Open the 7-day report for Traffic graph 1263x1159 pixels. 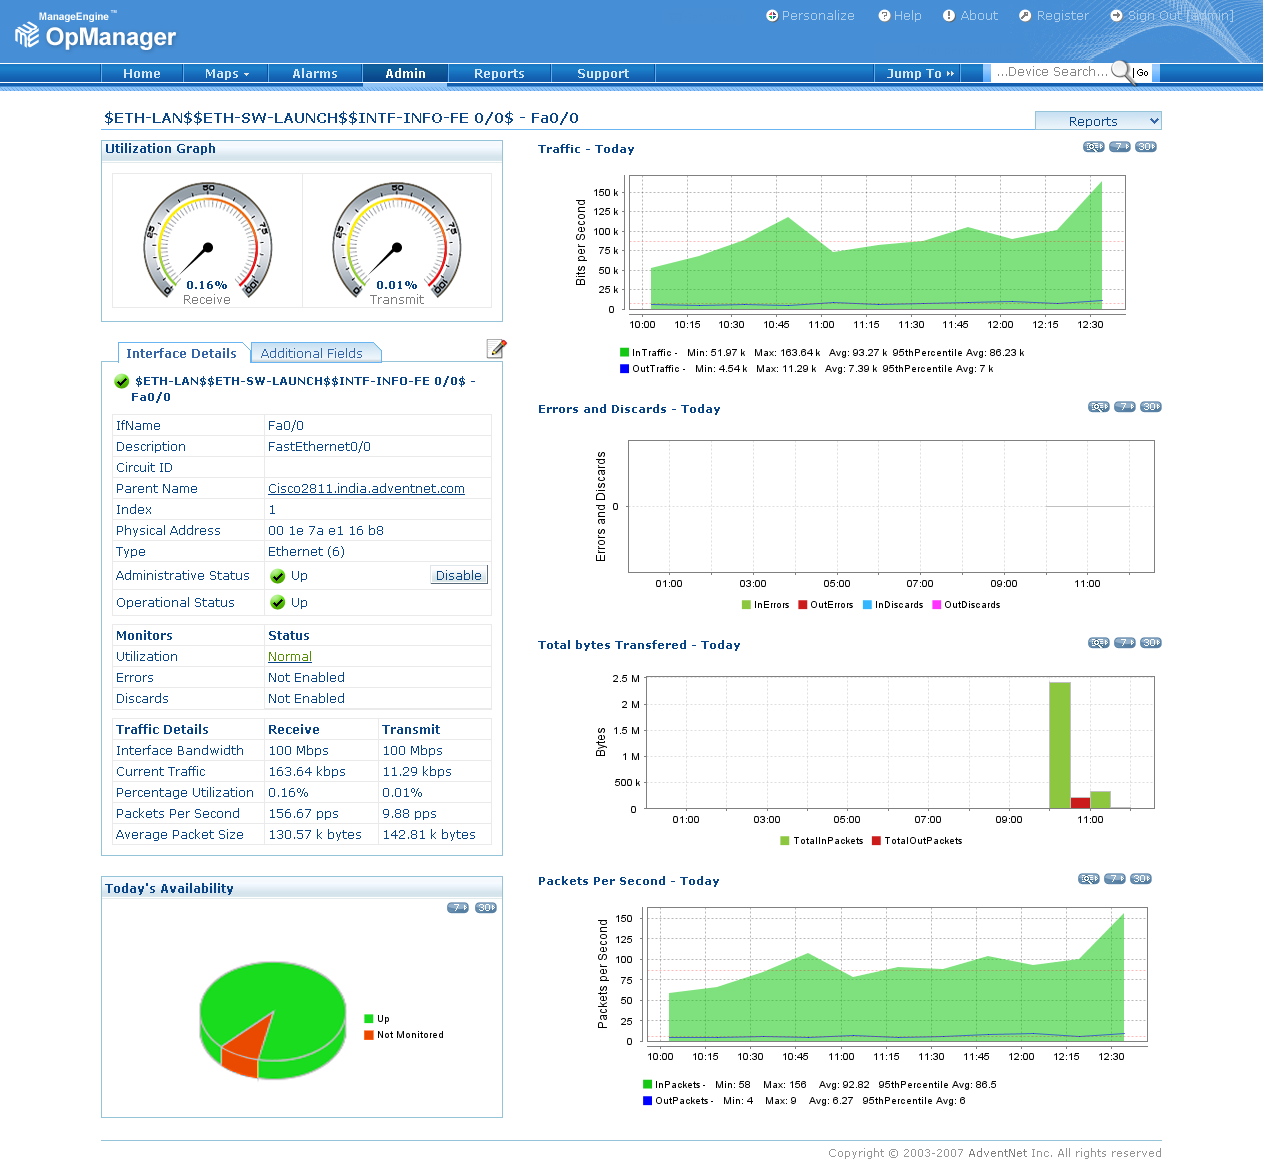coord(1119,147)
